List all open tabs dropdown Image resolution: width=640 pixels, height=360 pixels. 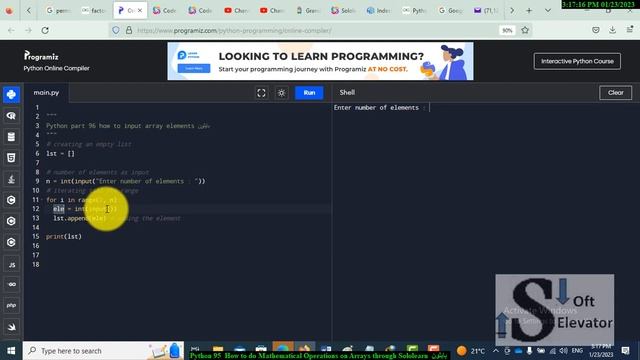(548, 11)
